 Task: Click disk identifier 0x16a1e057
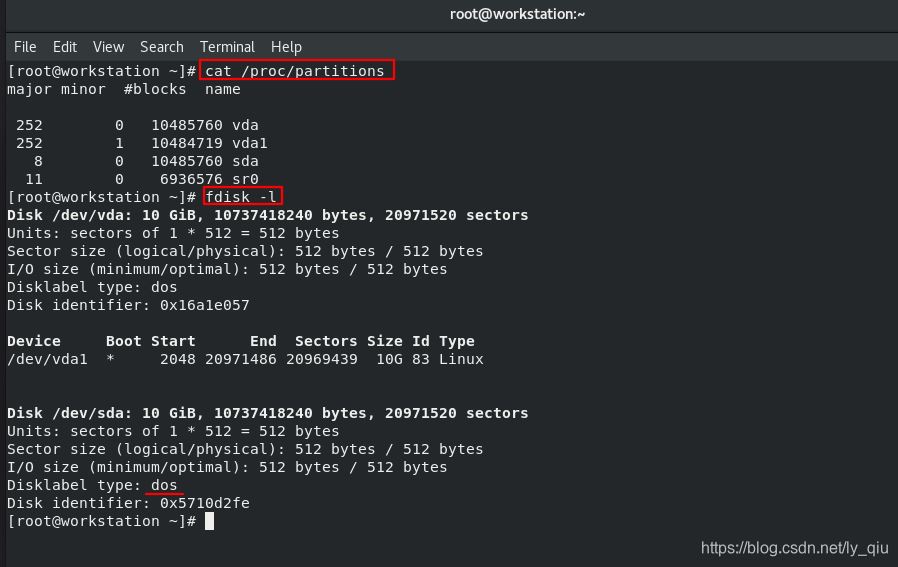[205, 305]
